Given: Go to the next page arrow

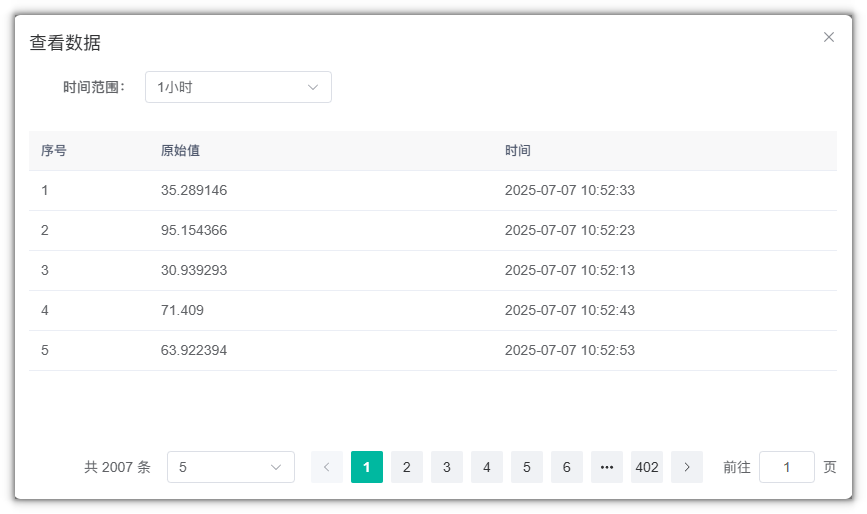Looking at the screenshot, I should point(687,467).
